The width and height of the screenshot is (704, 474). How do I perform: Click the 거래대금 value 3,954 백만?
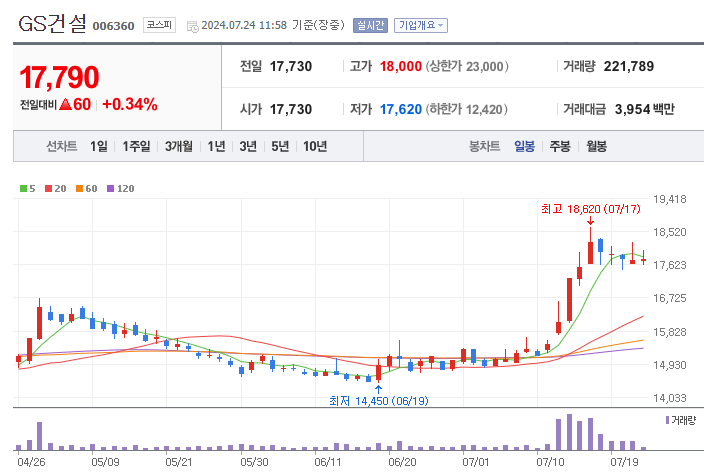pos(645,110)
